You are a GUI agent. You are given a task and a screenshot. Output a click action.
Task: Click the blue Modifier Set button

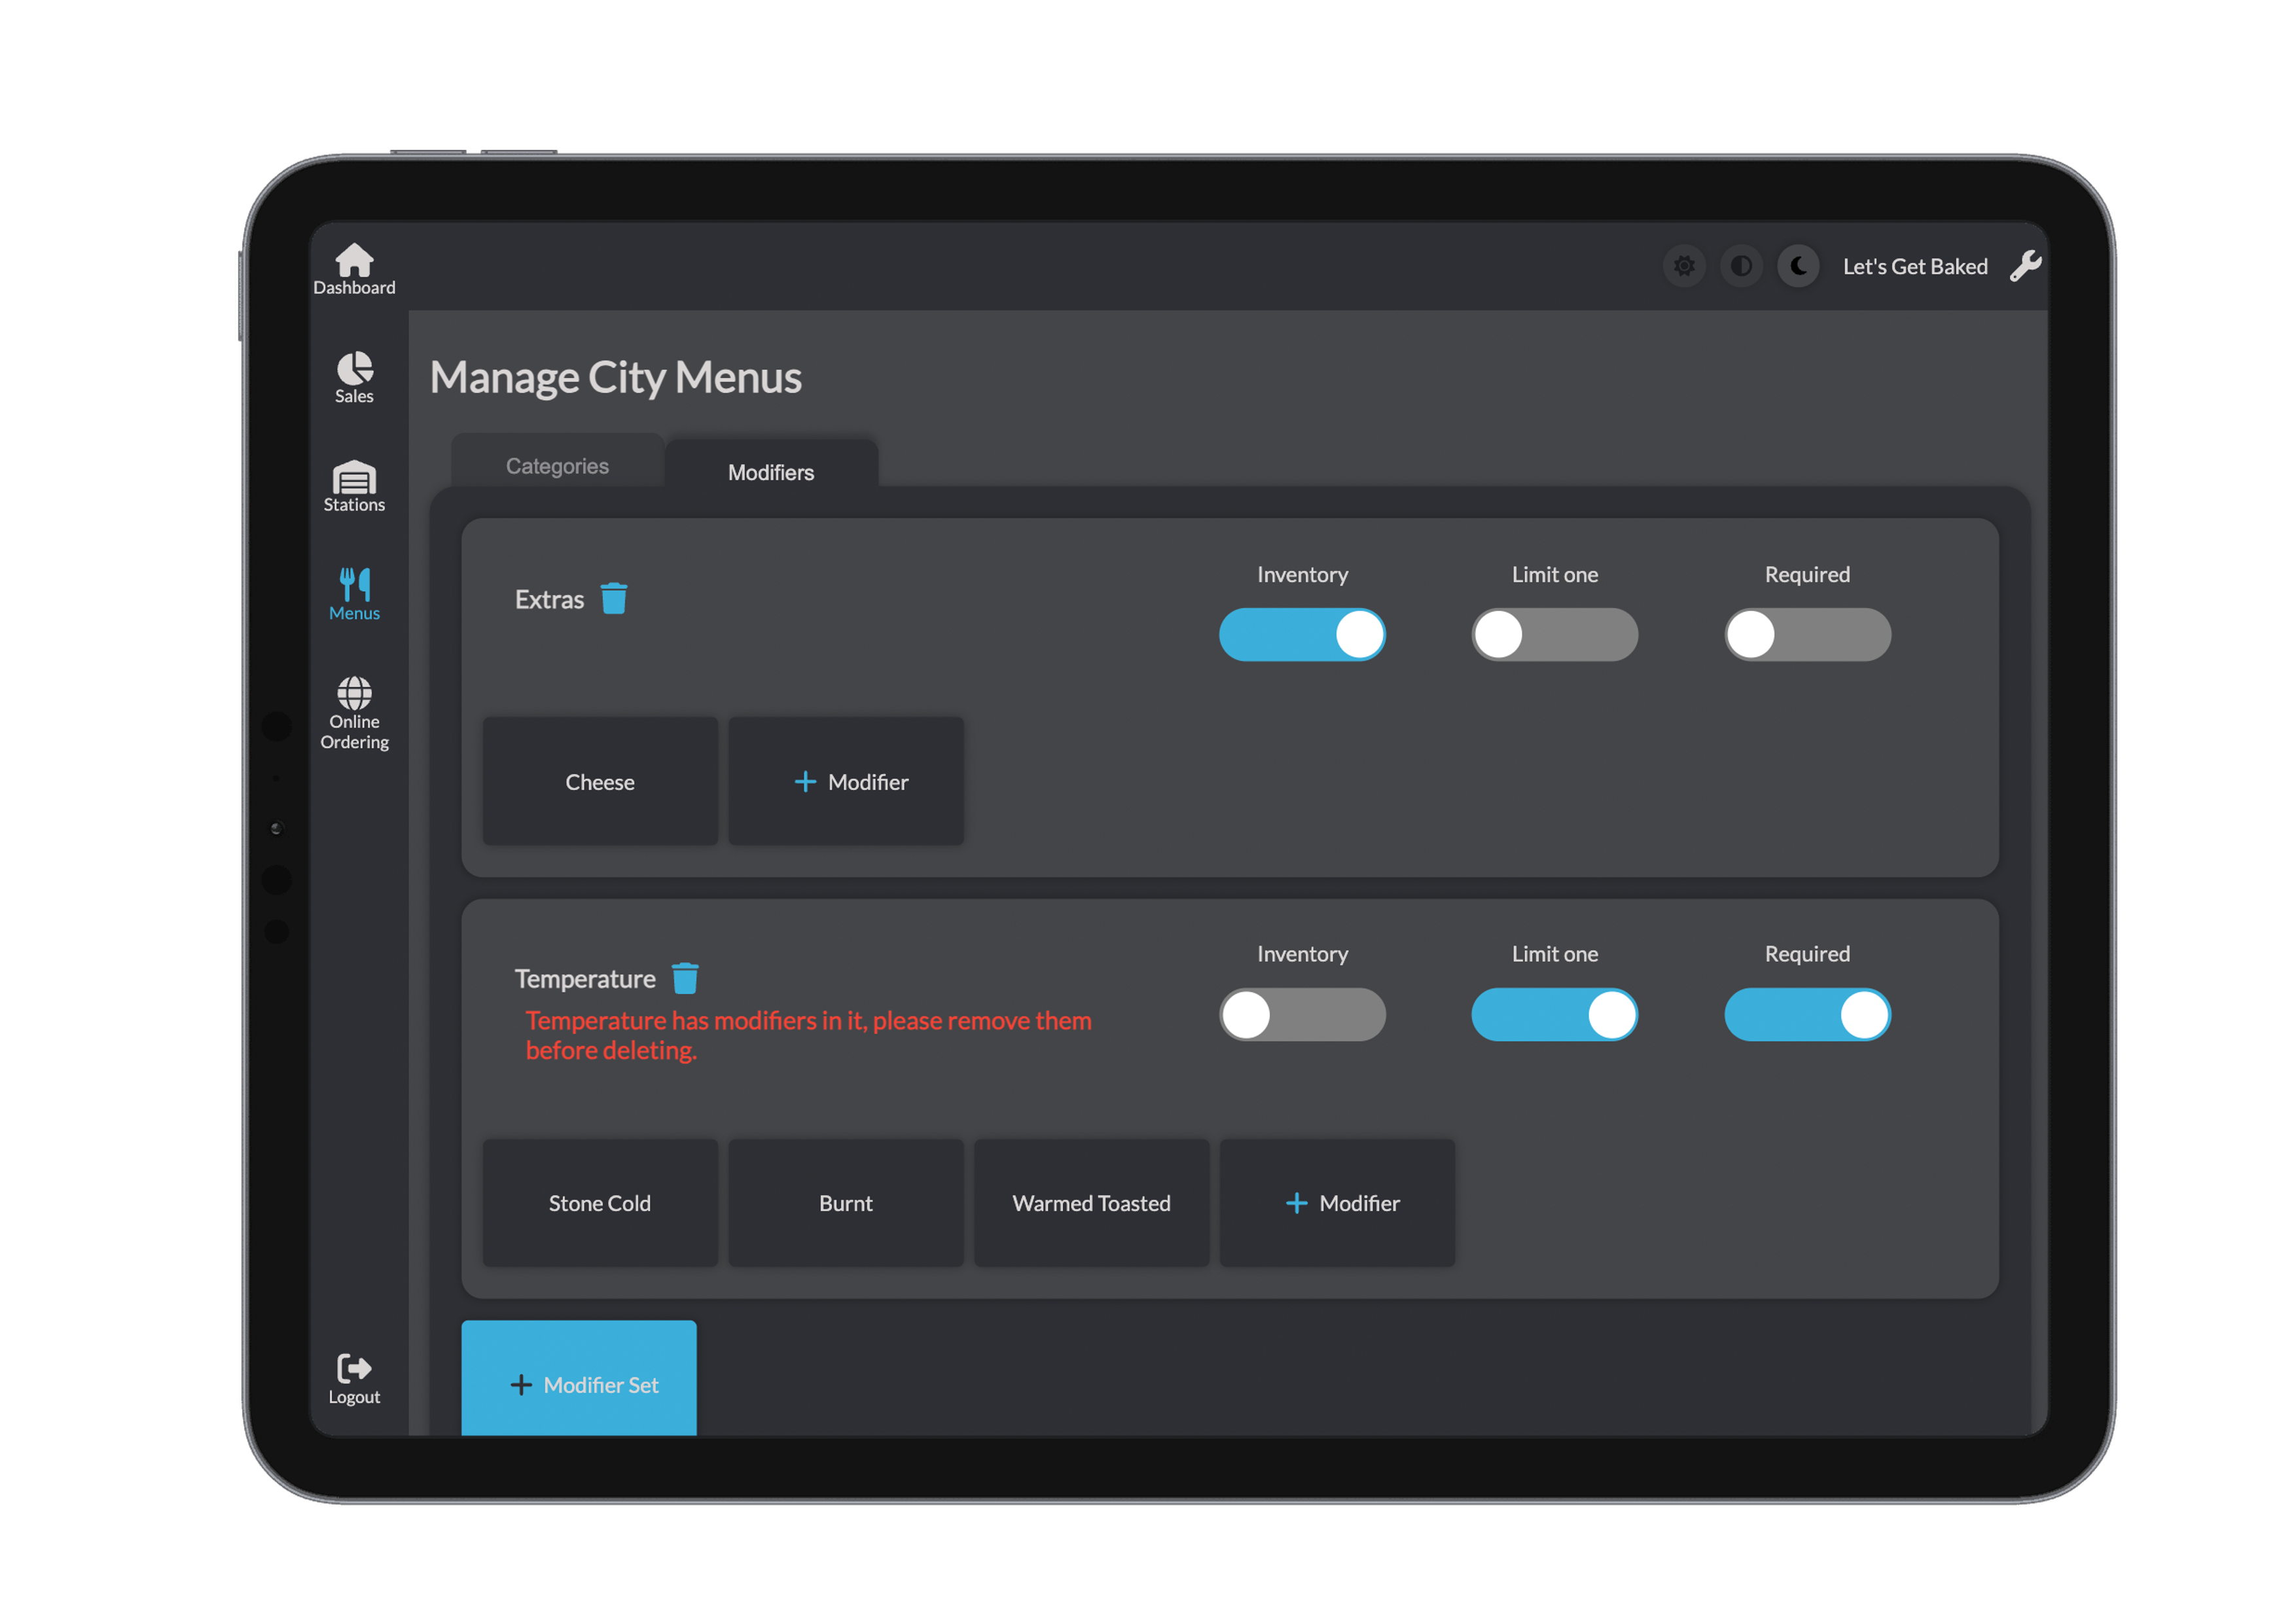pyautogui.click(x=579, y=1384)
